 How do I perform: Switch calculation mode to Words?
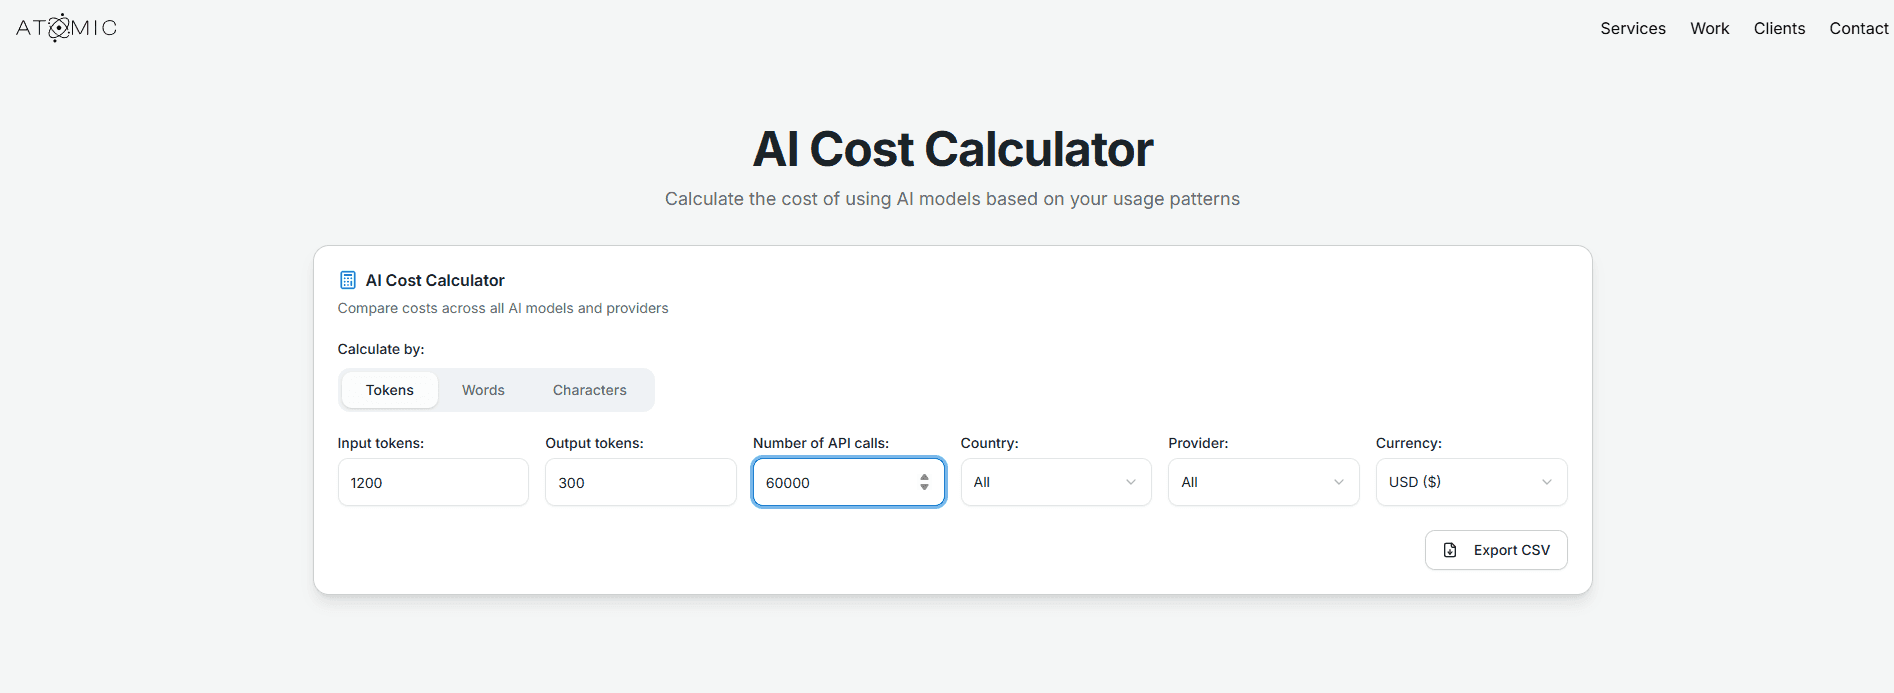click(x=483, y=390)
